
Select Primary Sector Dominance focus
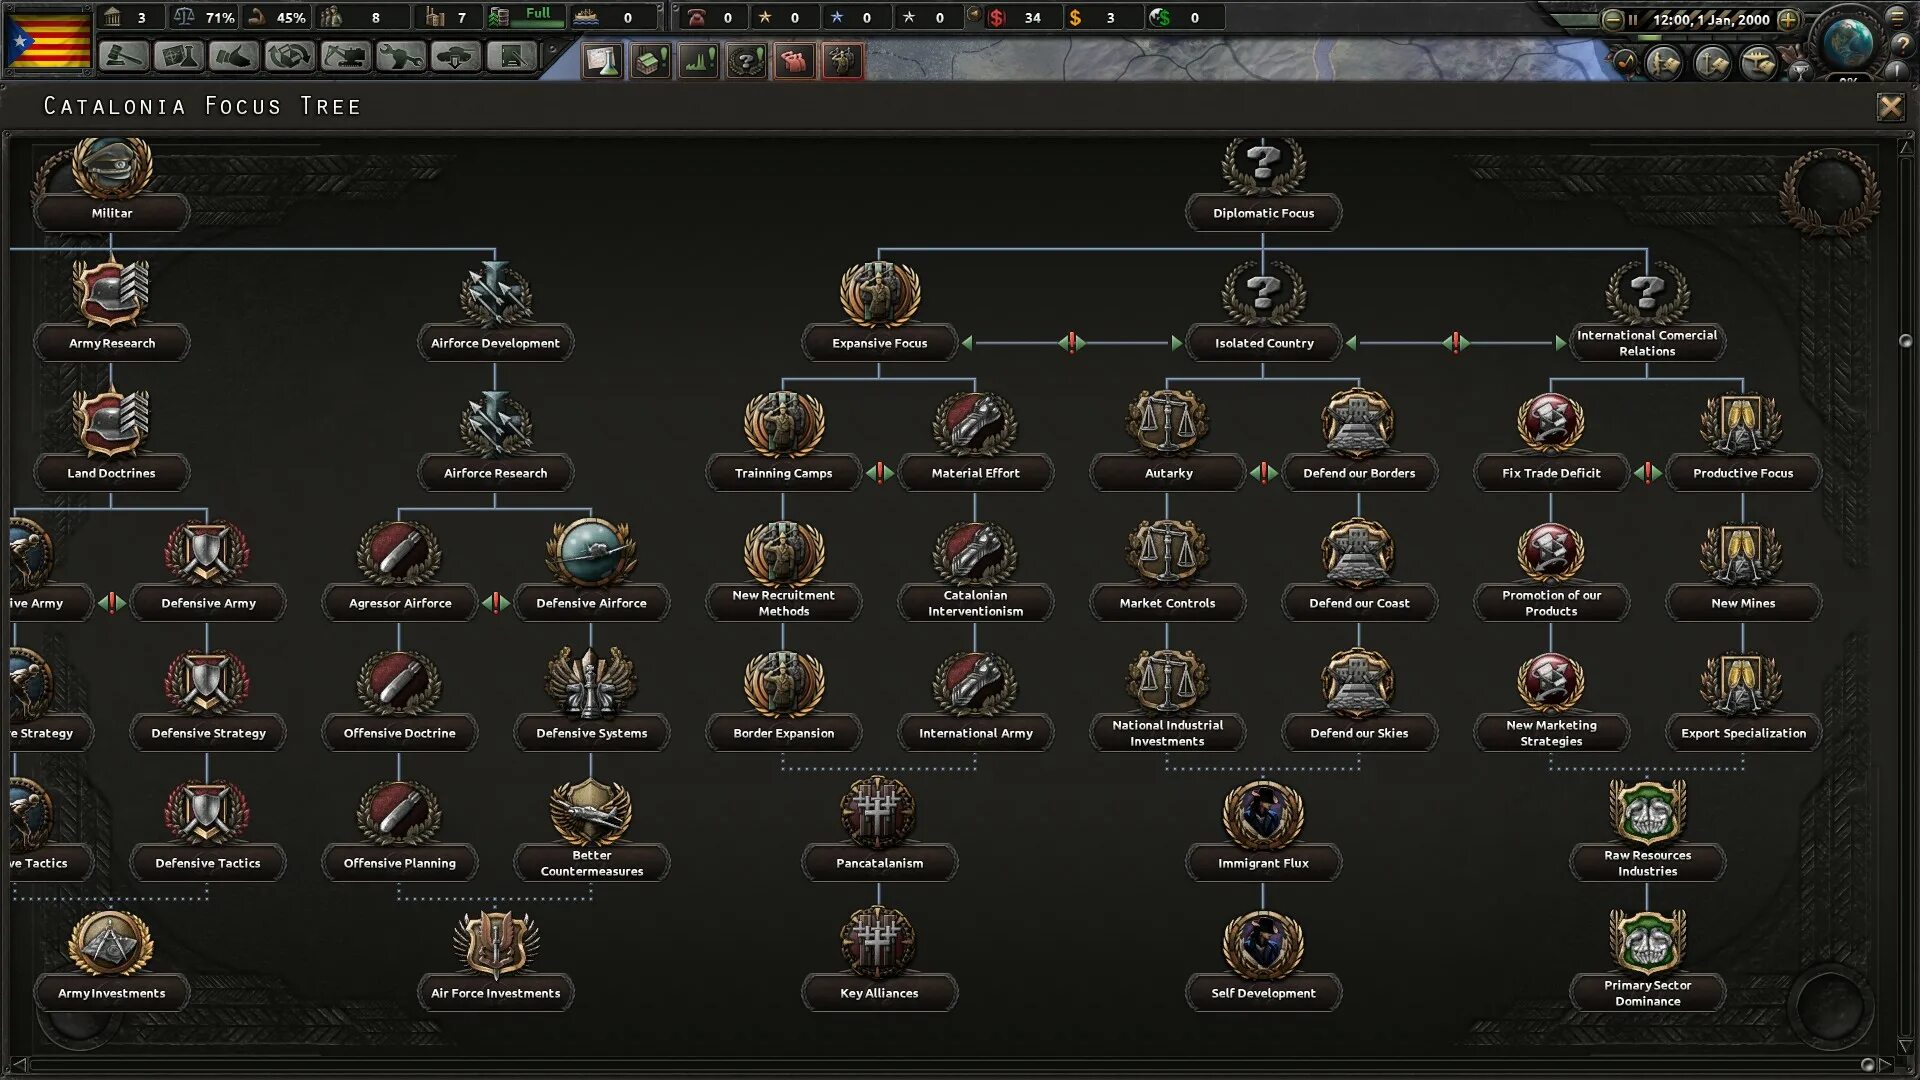coord(1647,958)
